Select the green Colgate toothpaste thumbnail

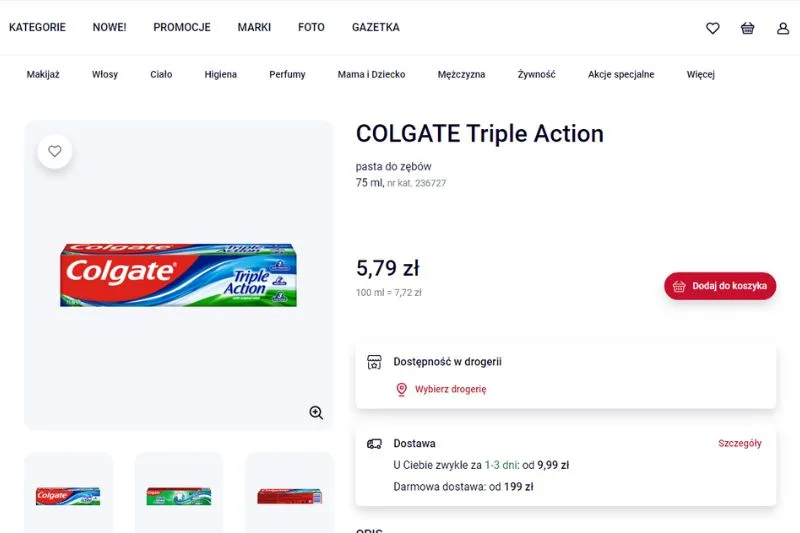[179, 495]
